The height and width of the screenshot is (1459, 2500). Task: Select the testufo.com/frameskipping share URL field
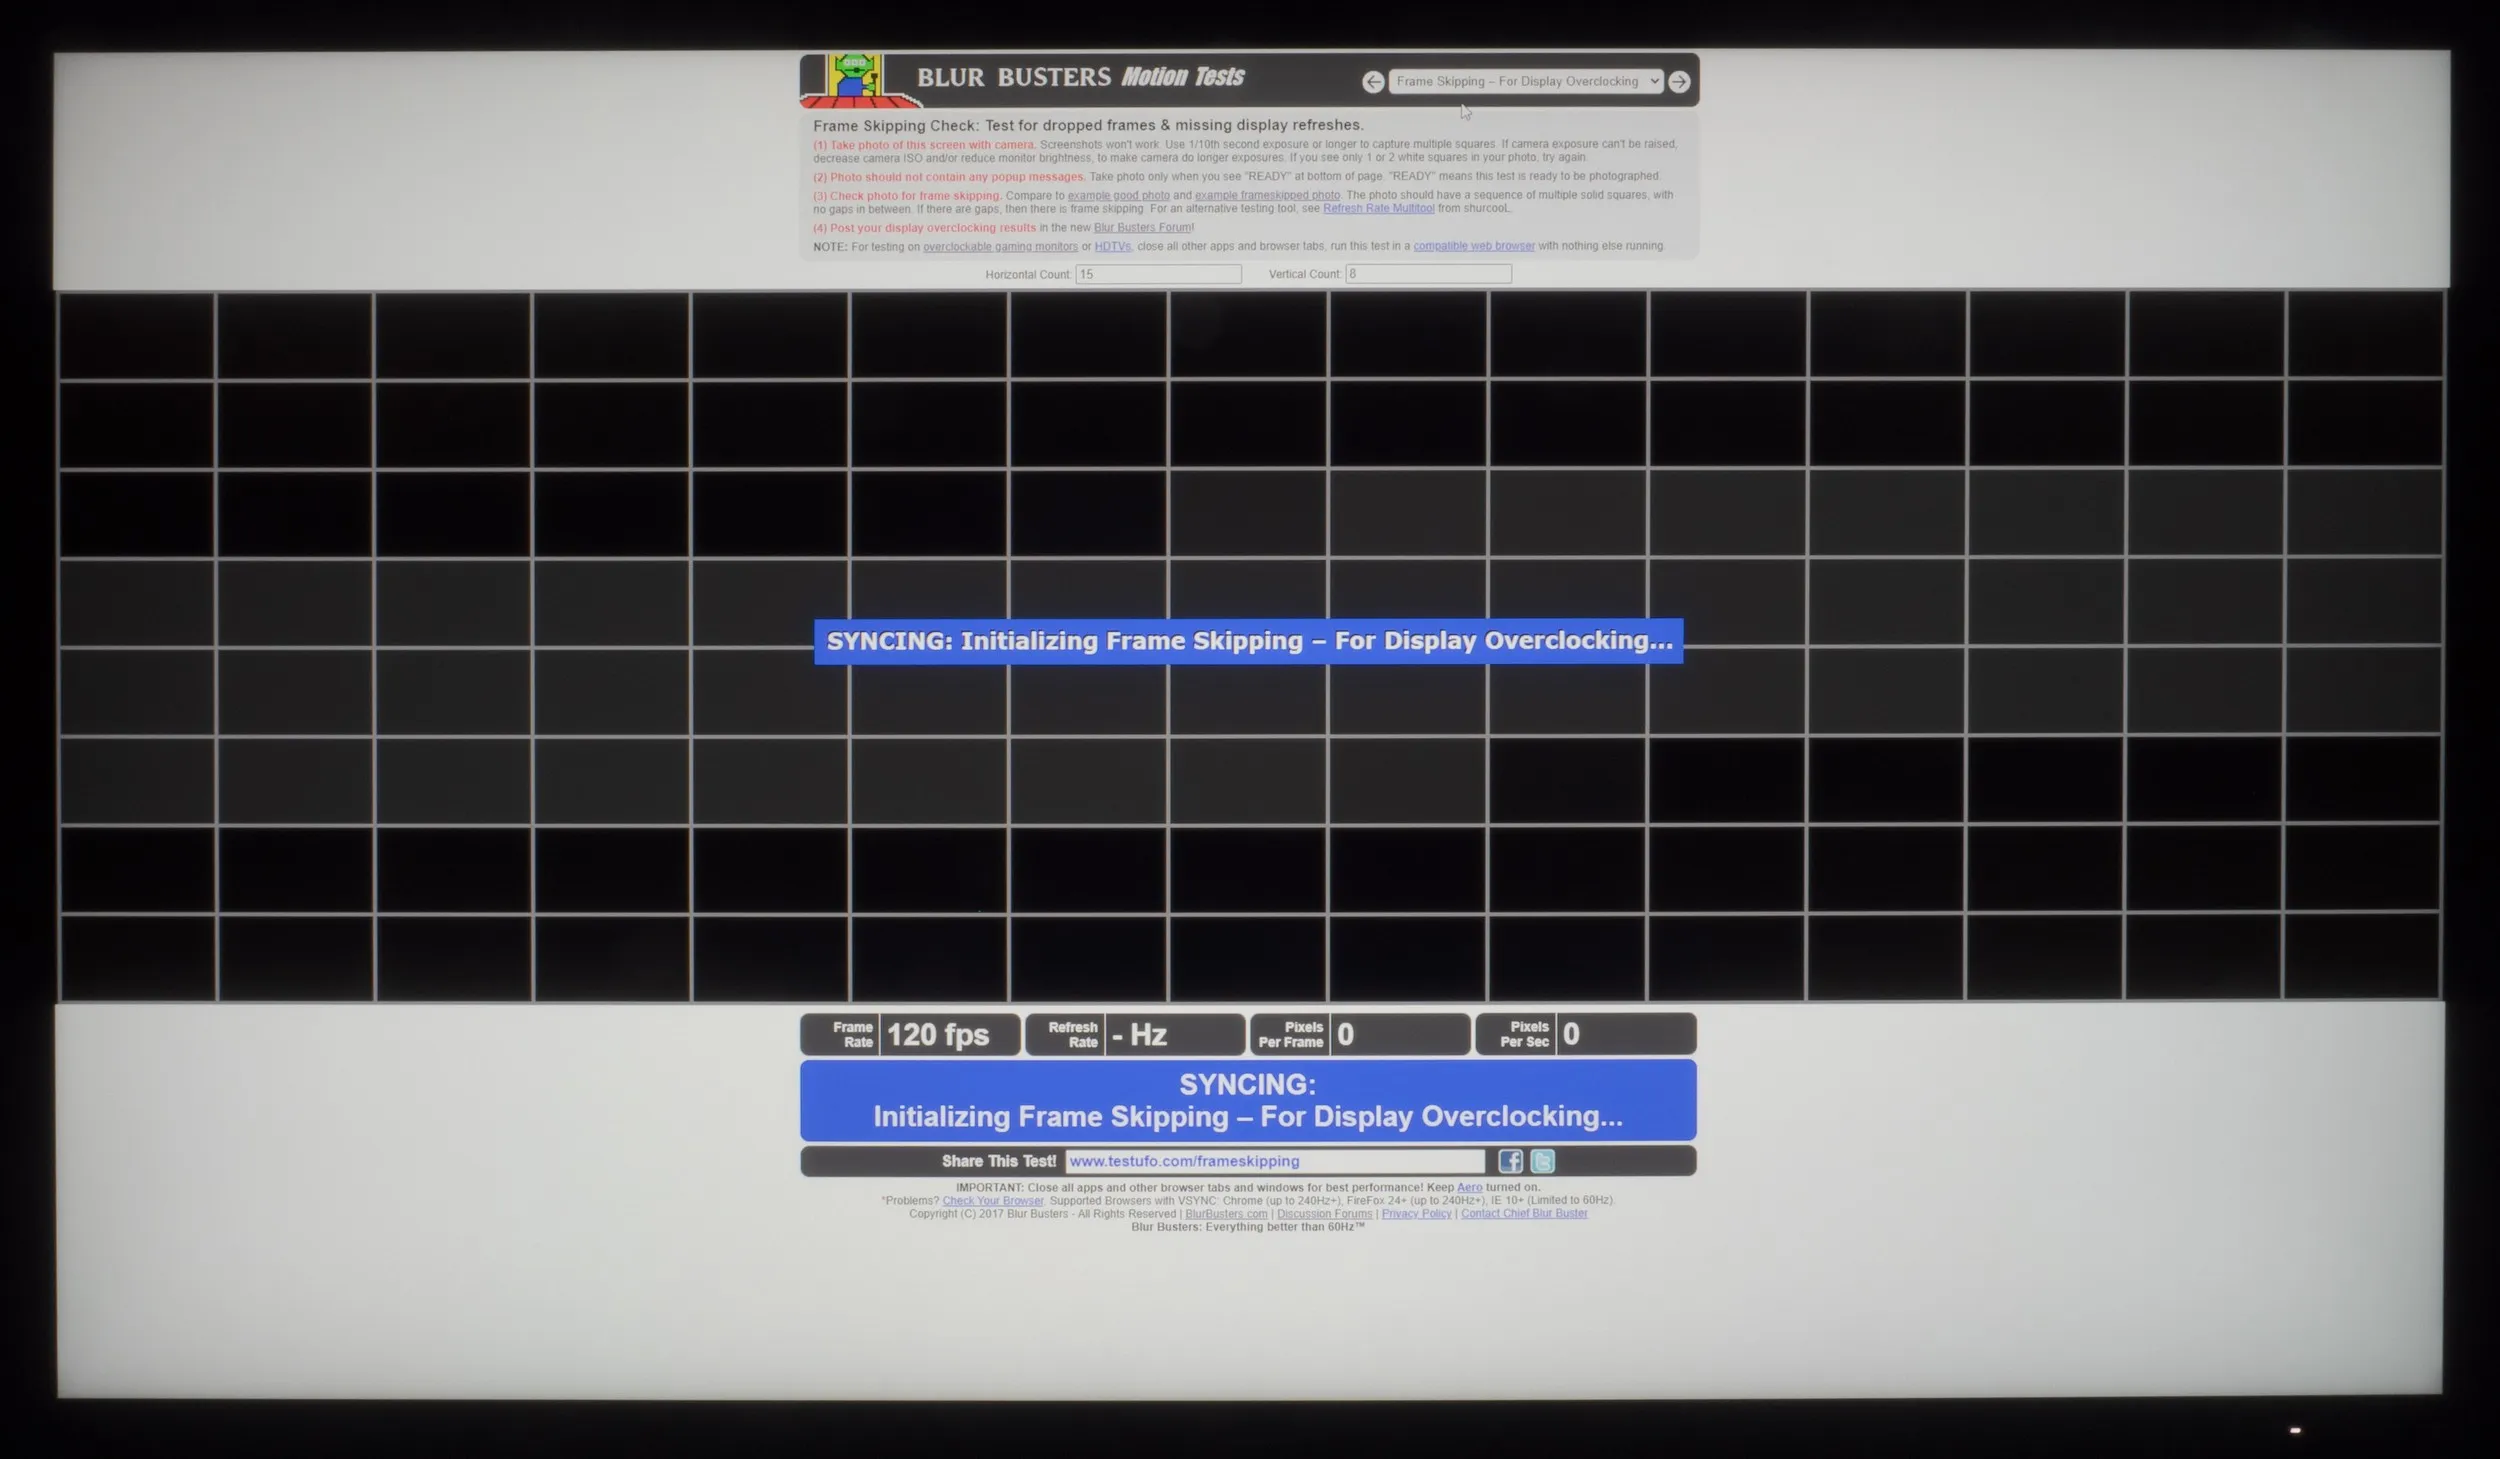1274,1161
